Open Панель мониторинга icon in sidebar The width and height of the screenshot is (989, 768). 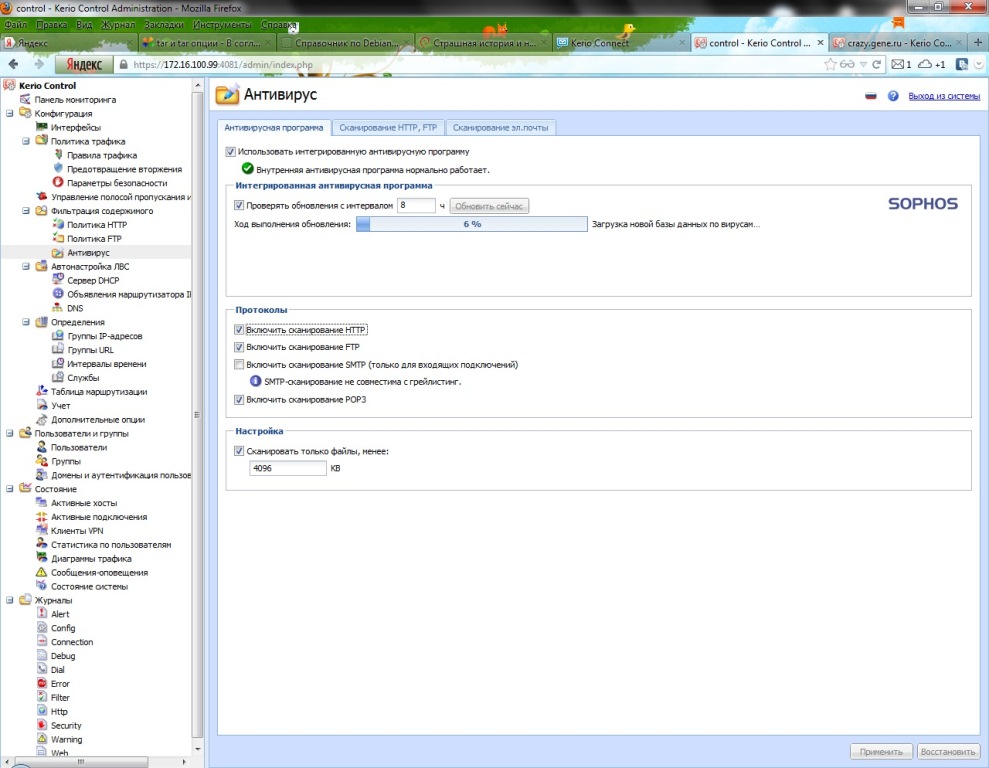(26, 100)
